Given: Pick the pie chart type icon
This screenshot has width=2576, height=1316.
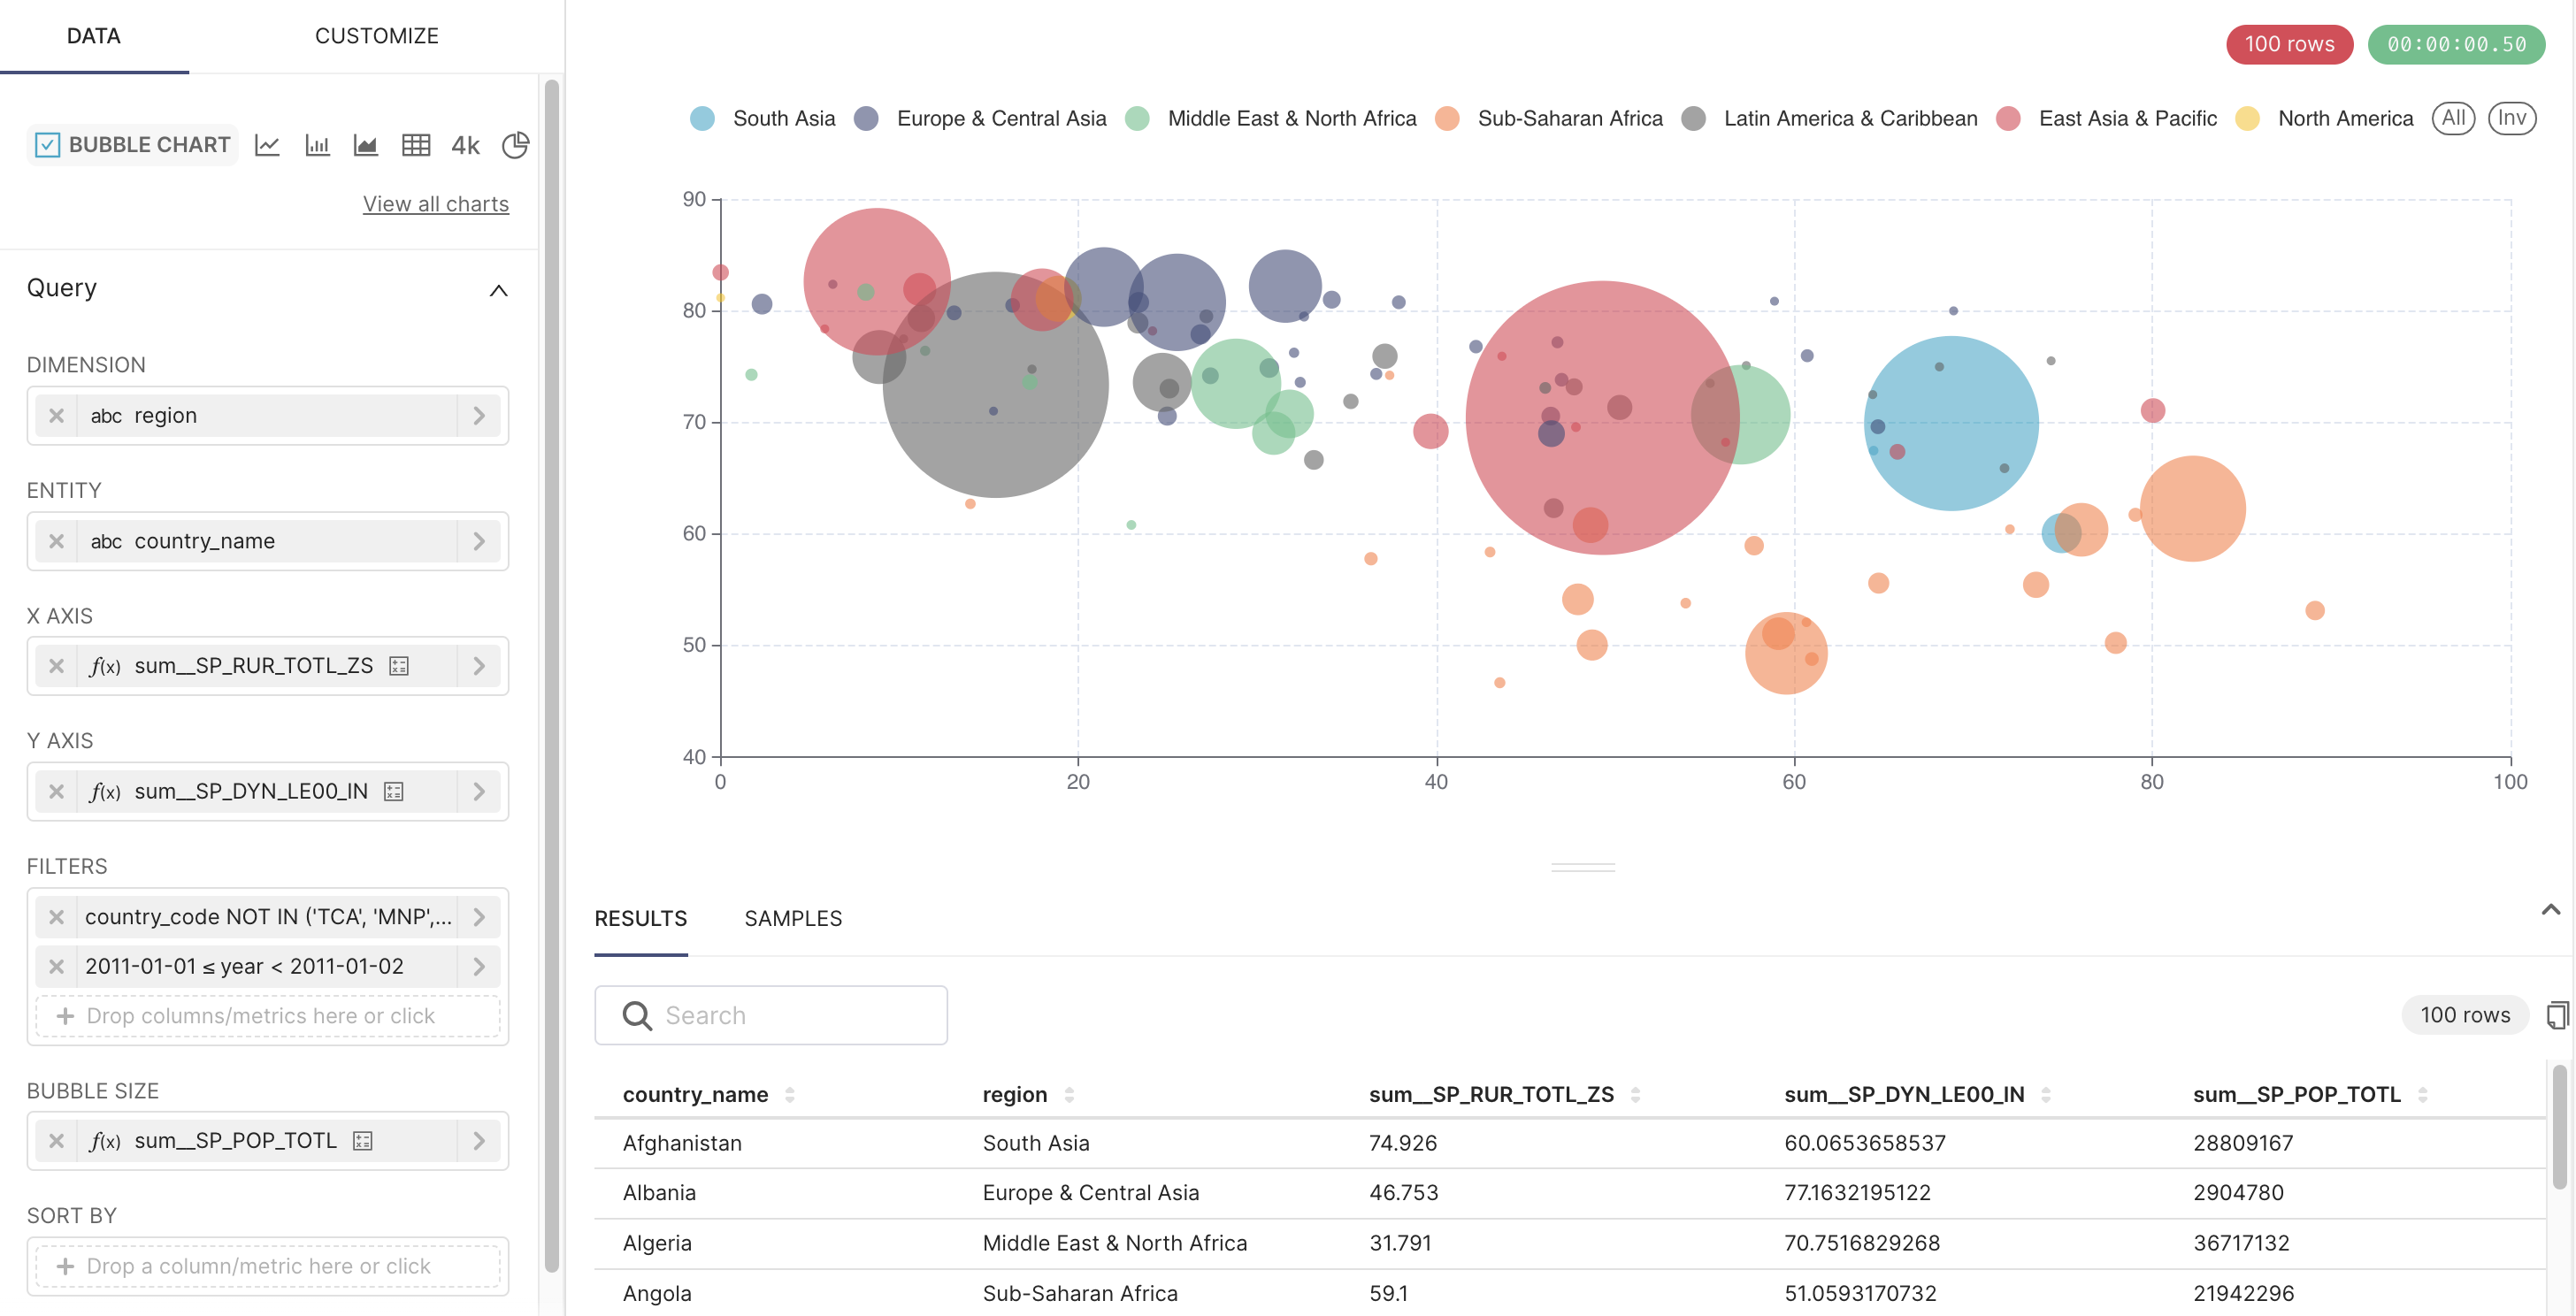Looking at the screenshot, I should pyautogui.click(x=515, y=145).
